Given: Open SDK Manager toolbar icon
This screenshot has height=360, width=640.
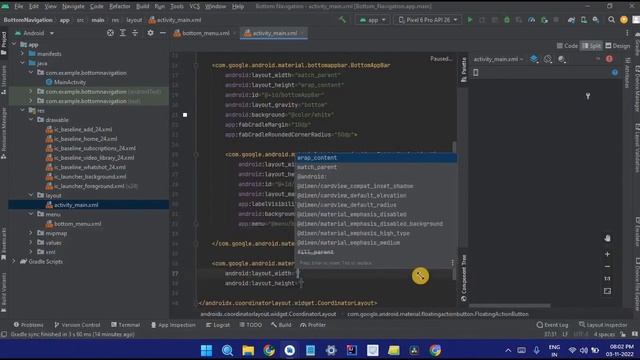Looking at the screenshot, I should pos(596,20).
